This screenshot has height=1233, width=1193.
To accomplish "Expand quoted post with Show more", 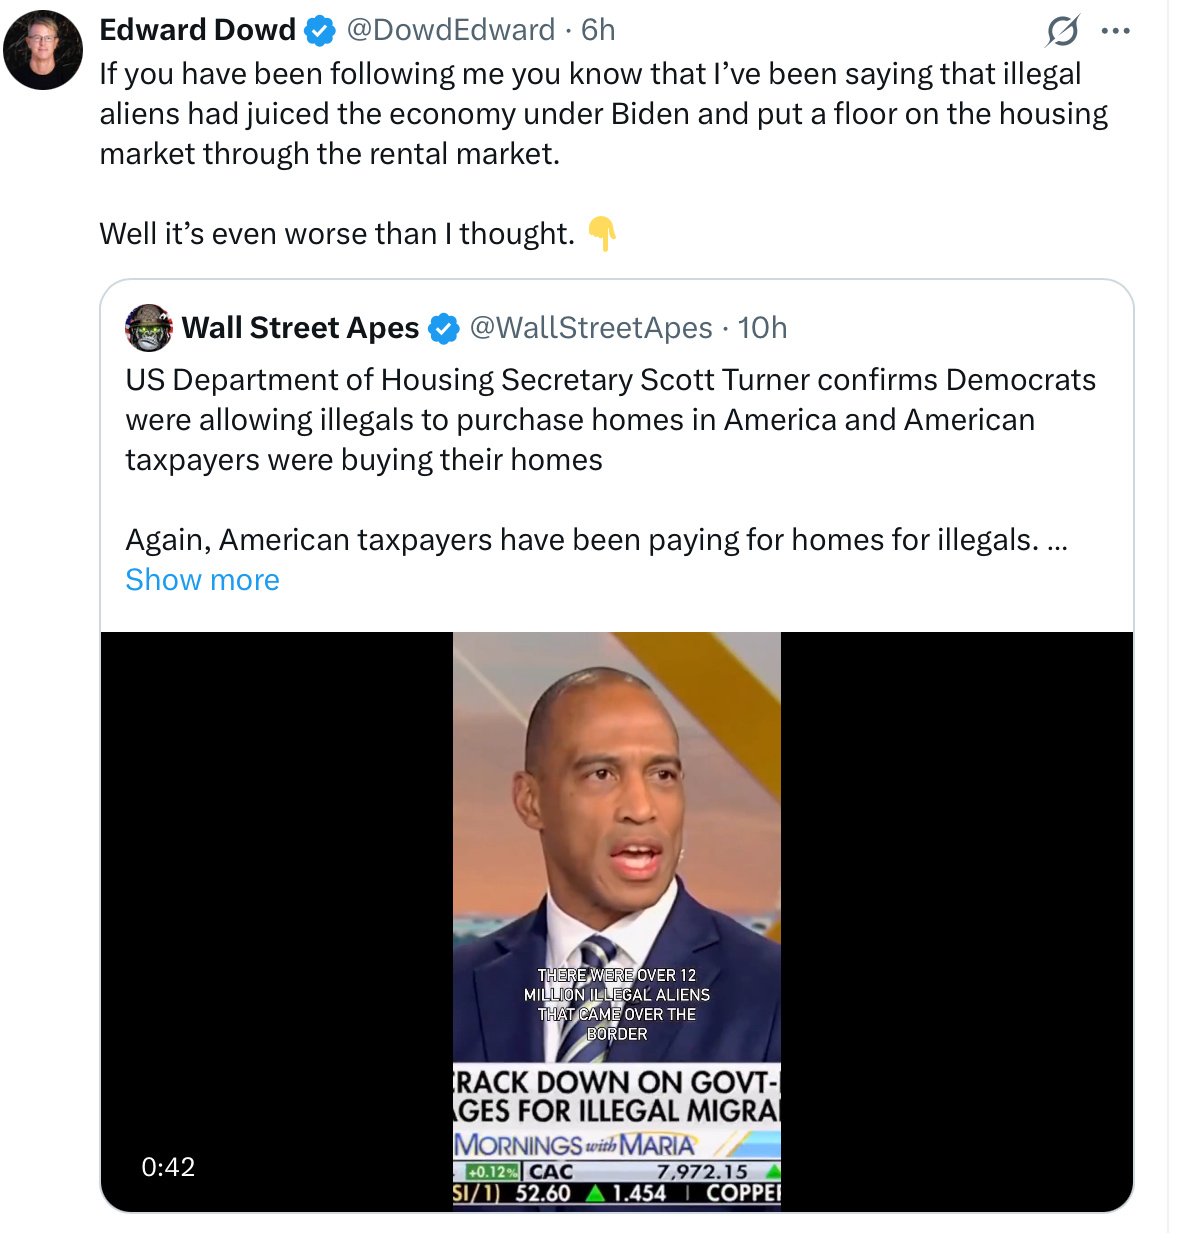I will tap(202, 580).
